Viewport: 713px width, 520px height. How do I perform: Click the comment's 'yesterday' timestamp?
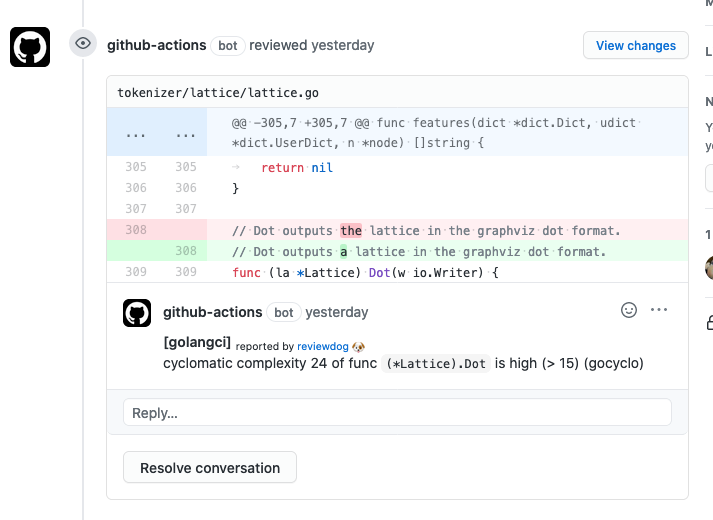click(337, 312)
